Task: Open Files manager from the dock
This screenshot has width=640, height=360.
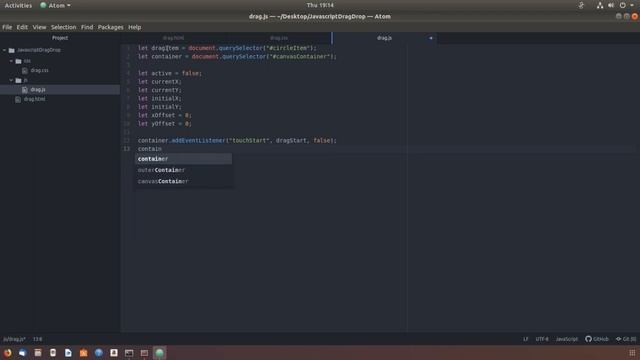Action: point(38,353)
